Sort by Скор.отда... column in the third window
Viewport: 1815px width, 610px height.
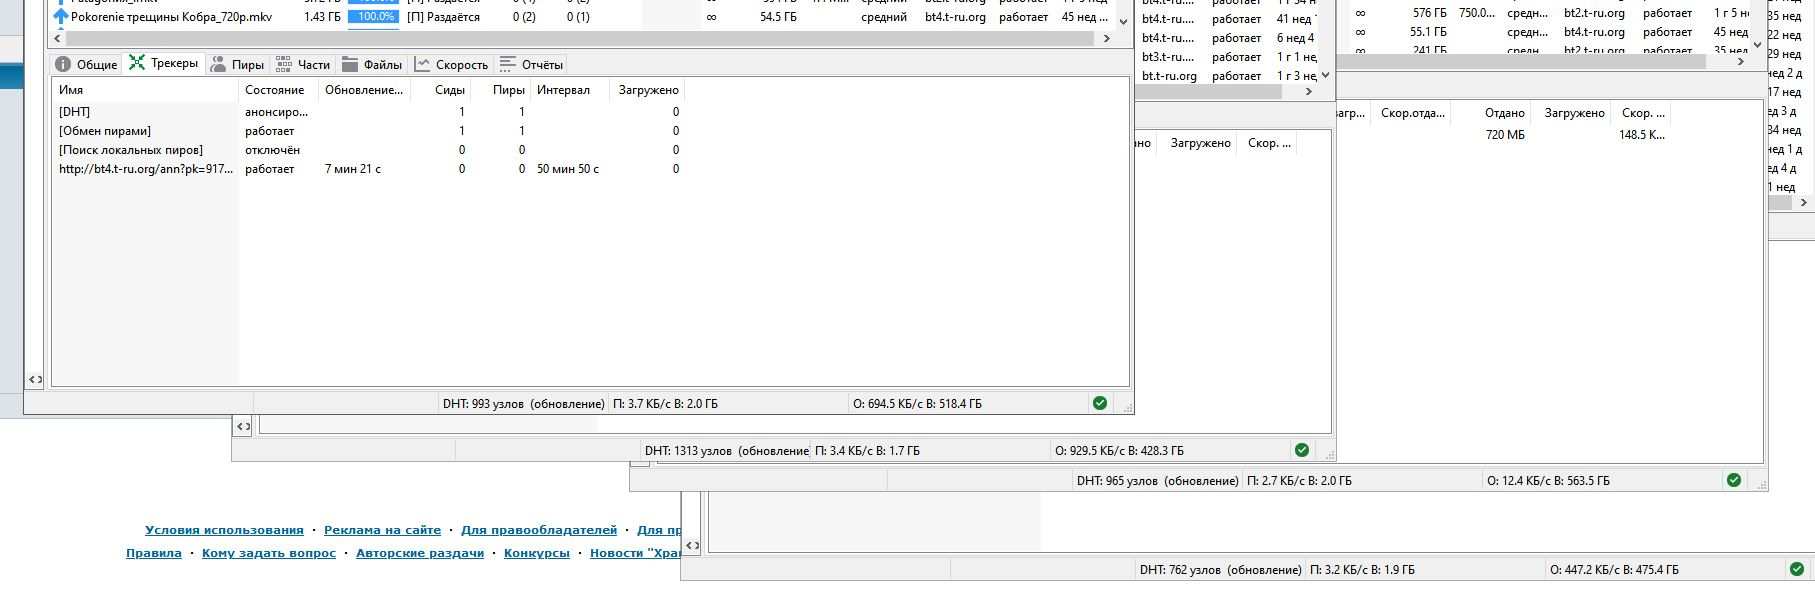coord(1412,113)
